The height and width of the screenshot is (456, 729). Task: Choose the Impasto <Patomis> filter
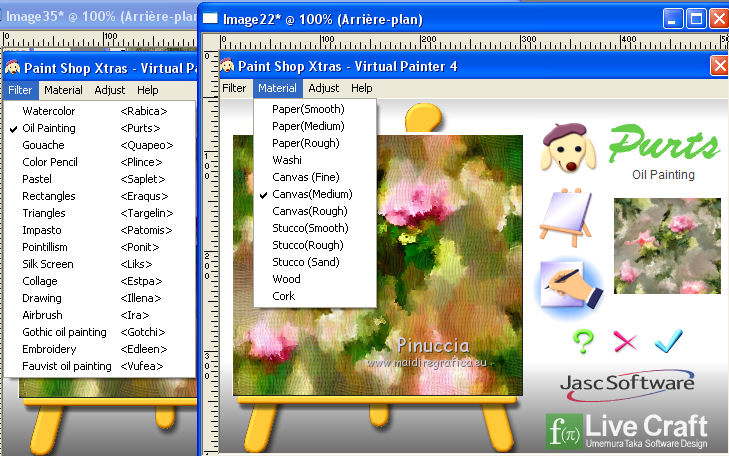coord(99,230)
